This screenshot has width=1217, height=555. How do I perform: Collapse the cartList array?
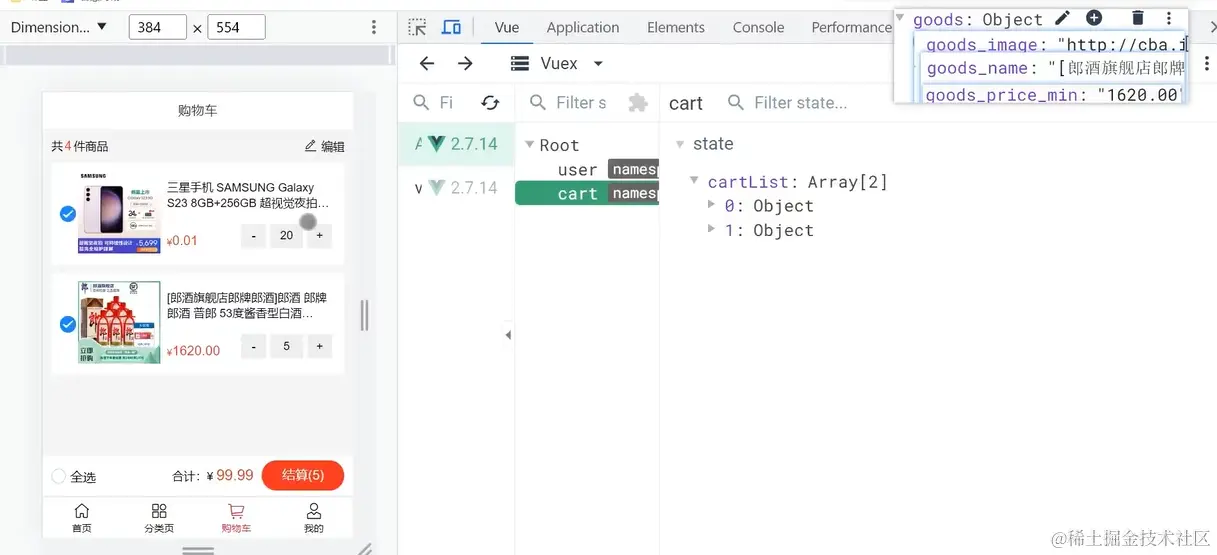point(695,181)
